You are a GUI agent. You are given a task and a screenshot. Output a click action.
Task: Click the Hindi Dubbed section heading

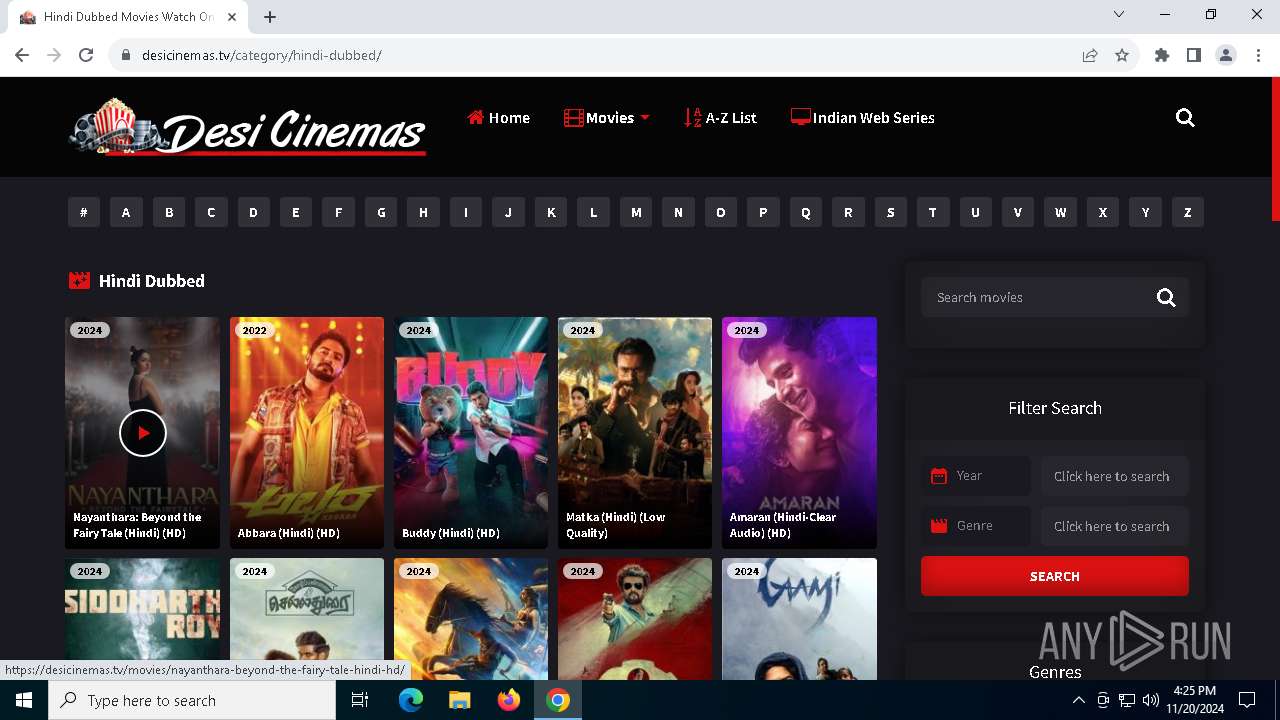tap(152, 281)
